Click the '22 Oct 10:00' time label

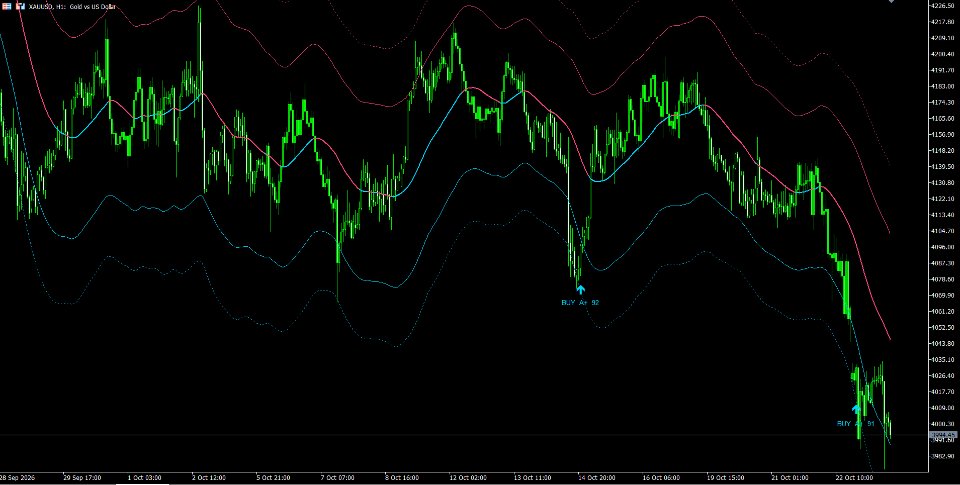pos(853,477)
